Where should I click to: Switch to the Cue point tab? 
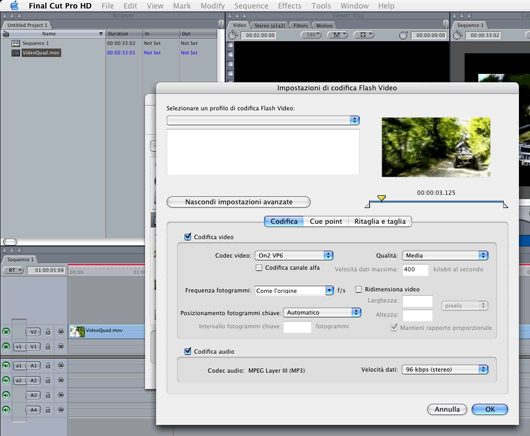(x=326, y=221)
